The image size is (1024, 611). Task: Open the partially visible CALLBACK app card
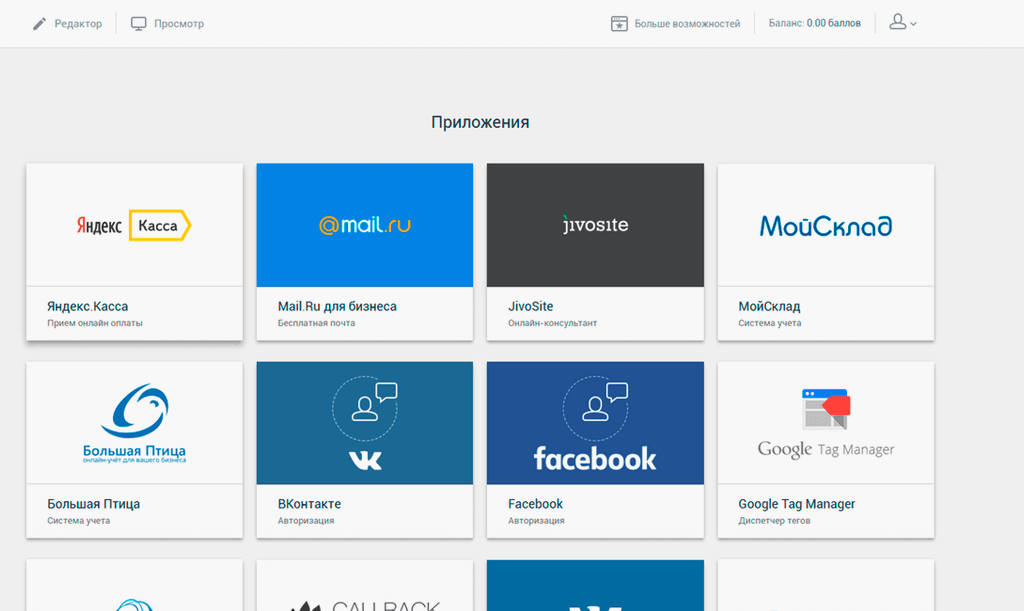click(364, 586)
